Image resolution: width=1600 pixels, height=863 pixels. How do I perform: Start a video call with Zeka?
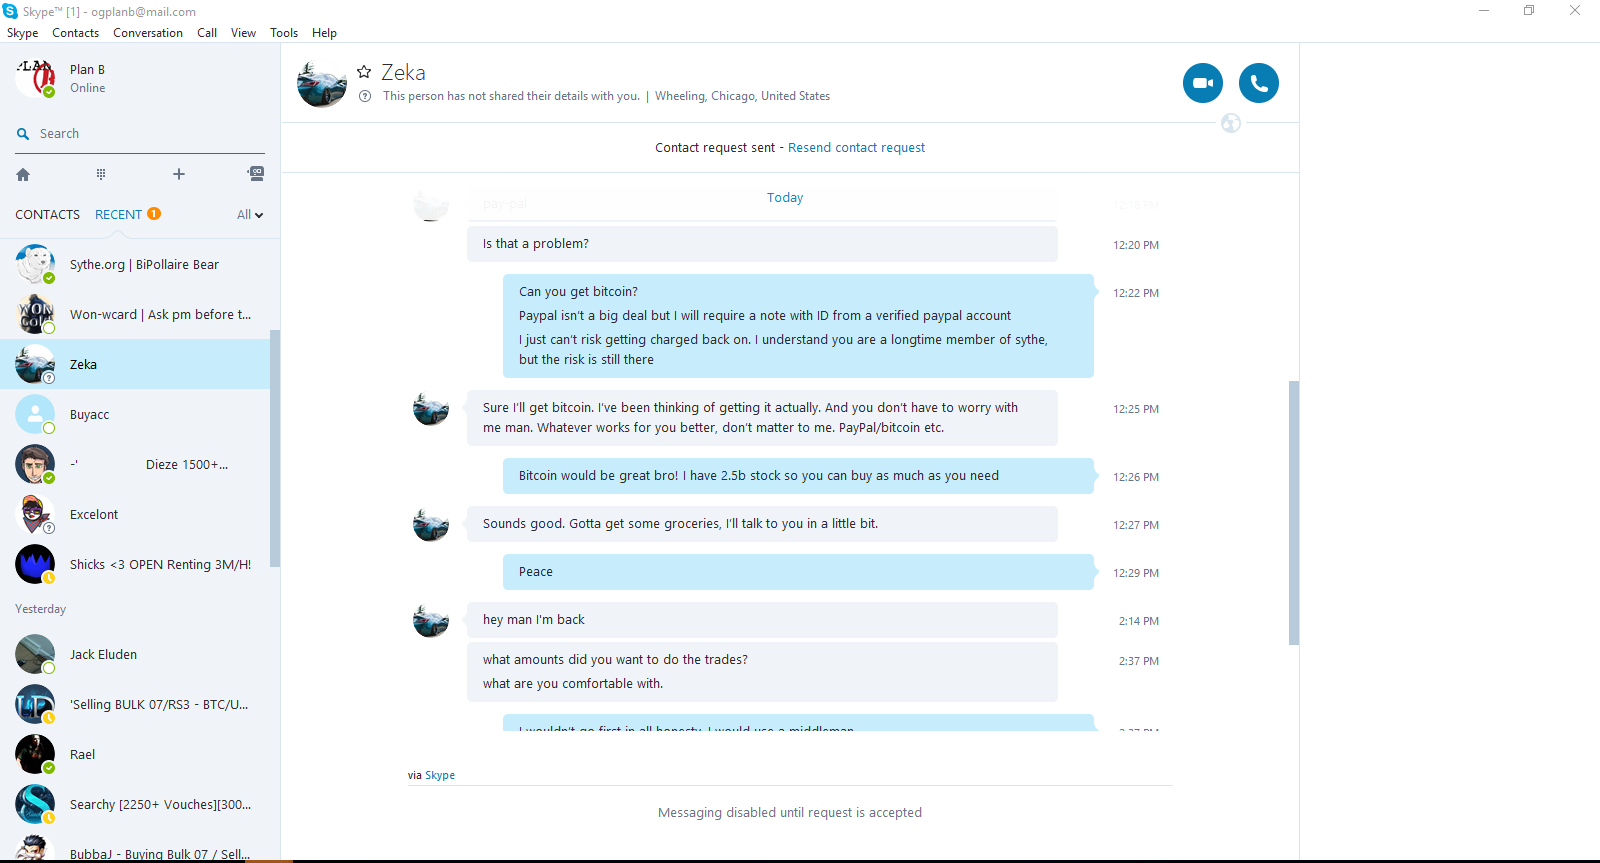pyautogui.click(x=1203, y=83)
